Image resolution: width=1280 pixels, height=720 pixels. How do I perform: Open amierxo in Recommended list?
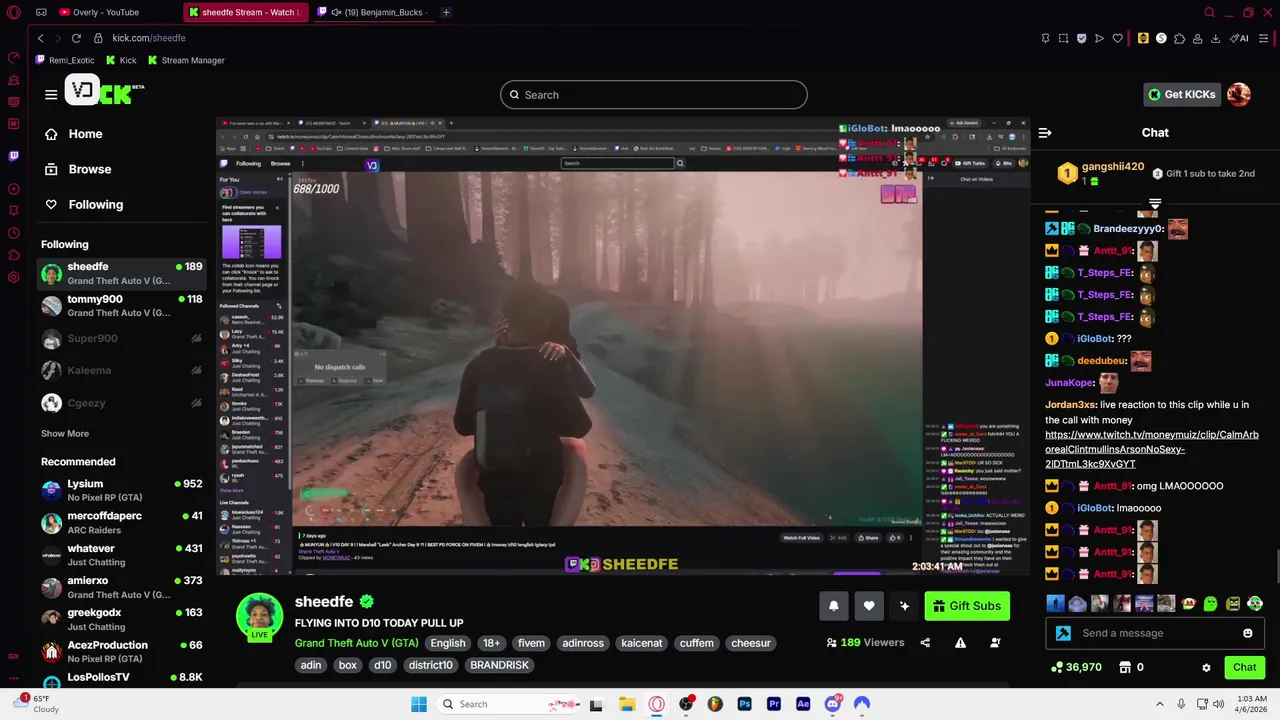[122, 587]
